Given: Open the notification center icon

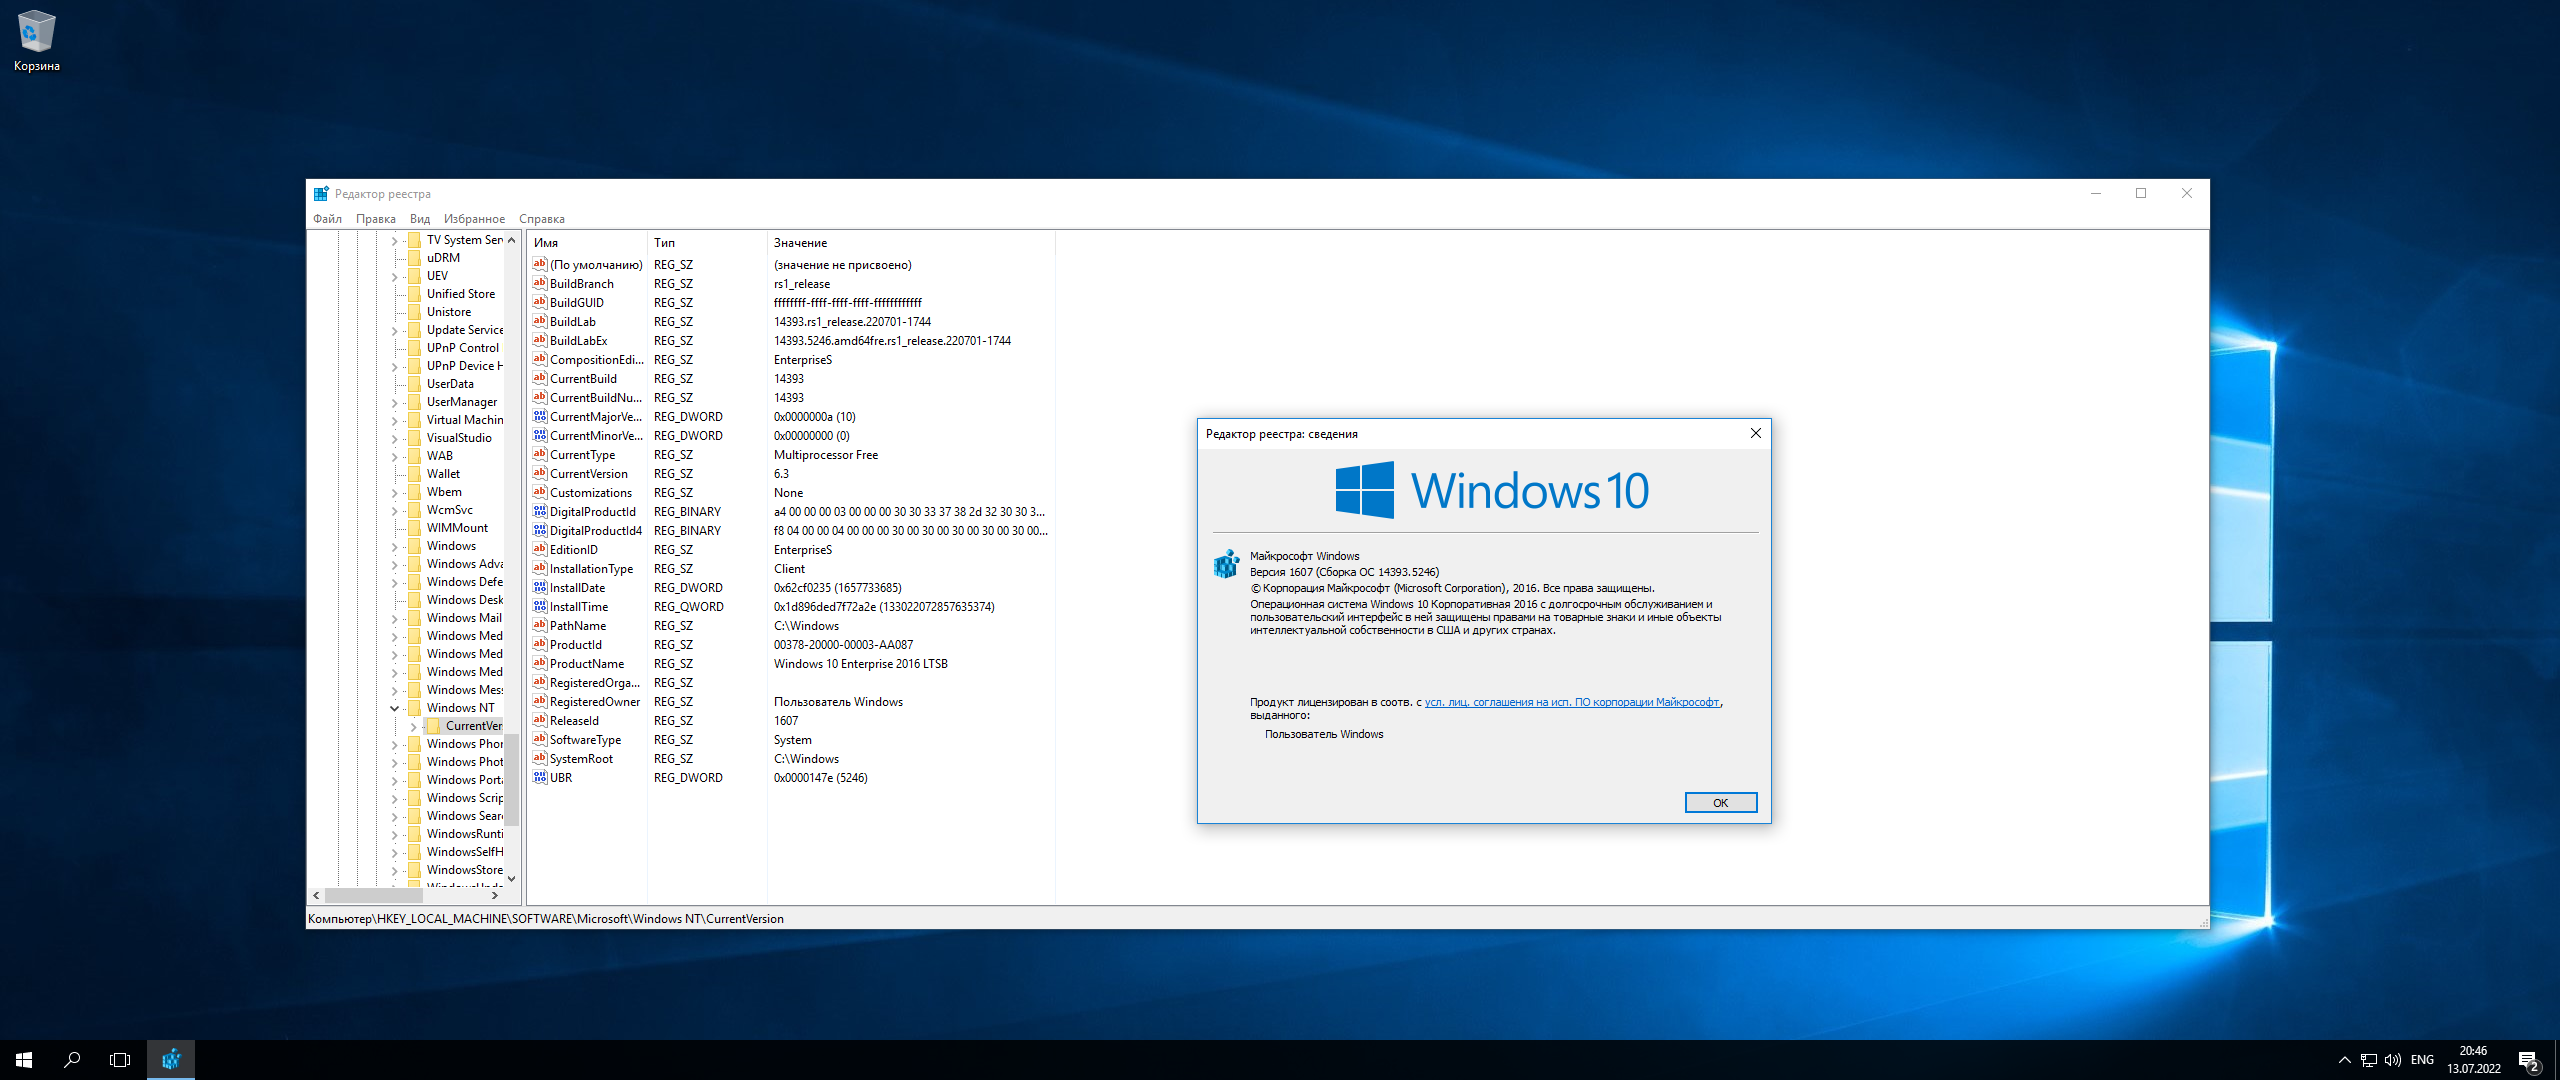Looking at the screenshot, I should pos(2529,1060).
